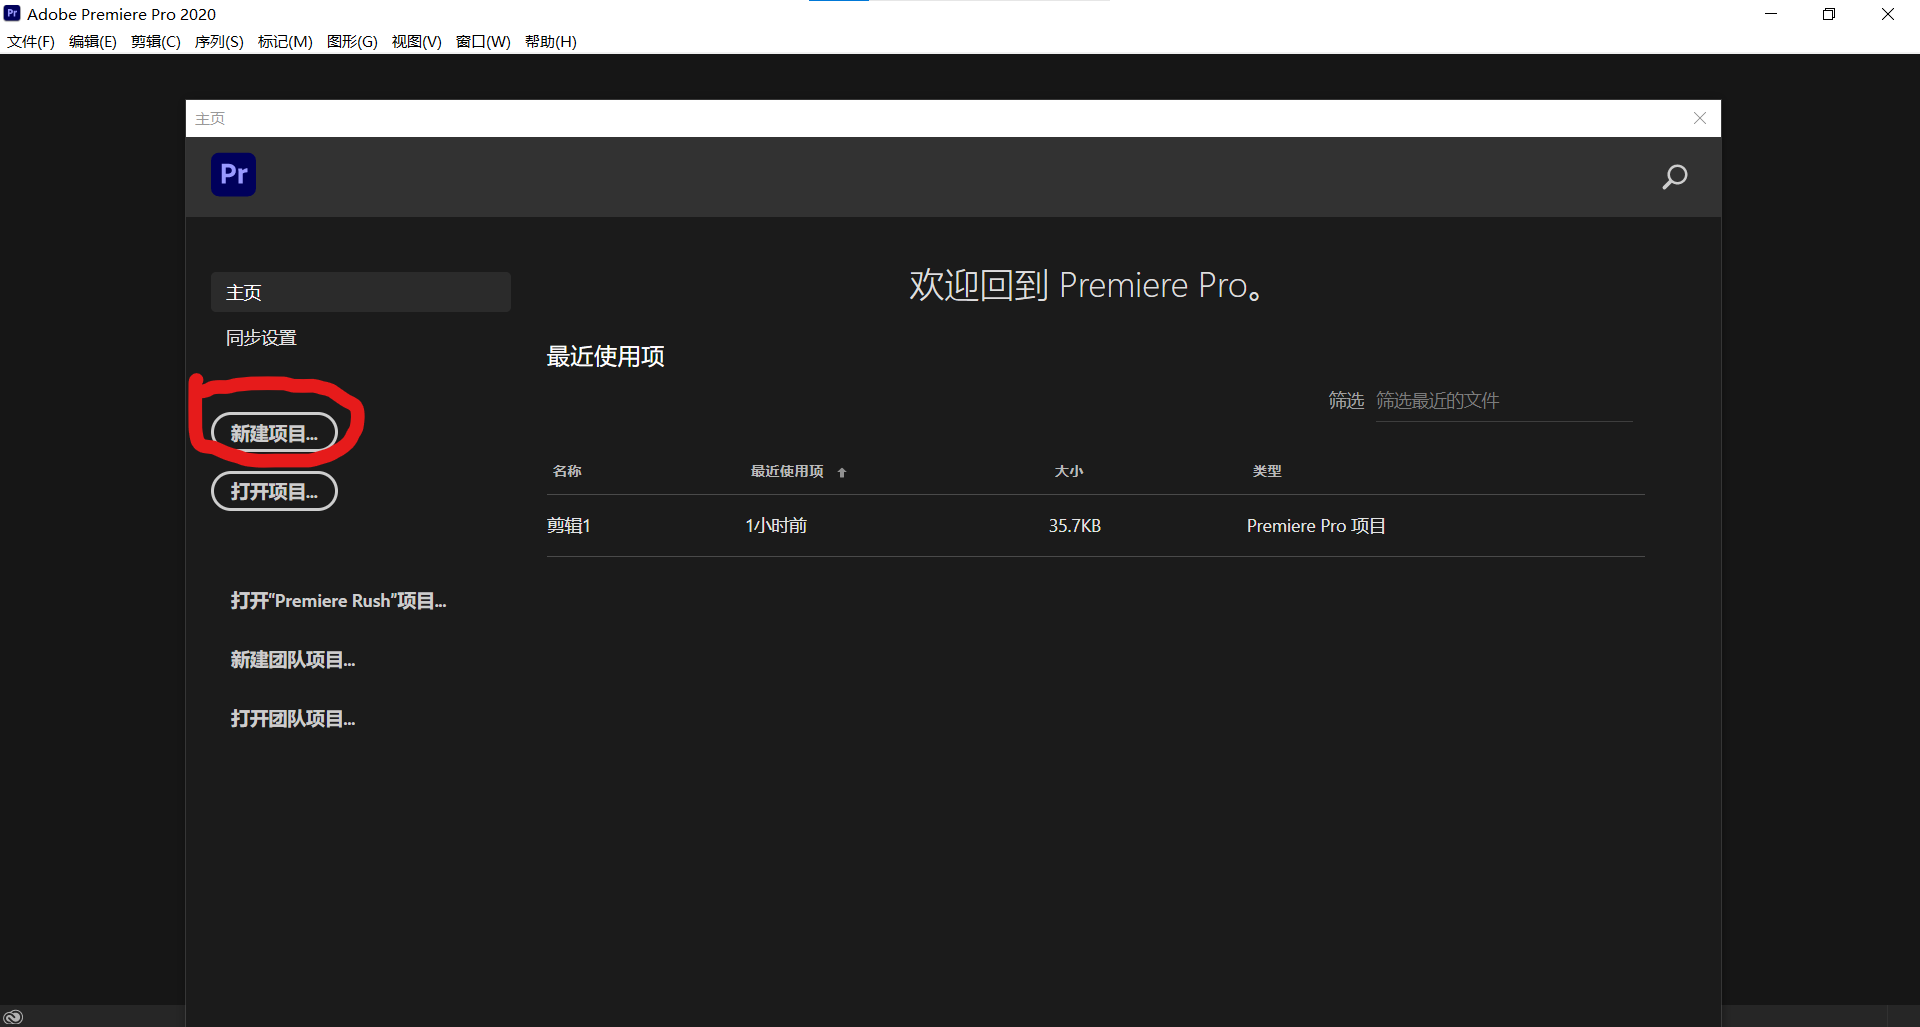Click the 打开"Premiere Rush"项目 link
The width and height of the screenshot is (1920, 1027).
point(338,601)
